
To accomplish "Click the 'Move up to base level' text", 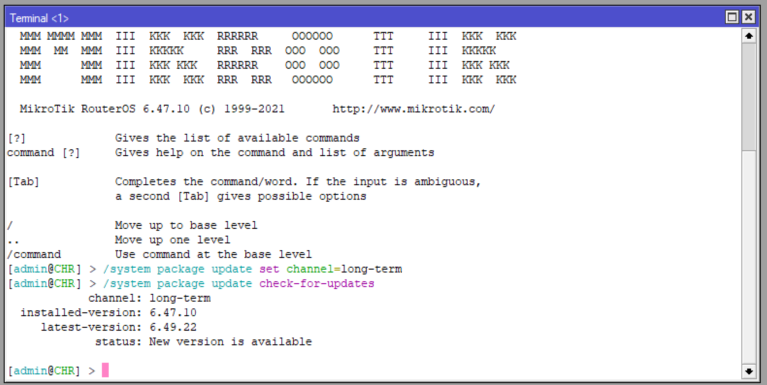I will pyautogui.click(x=186, y=226).
